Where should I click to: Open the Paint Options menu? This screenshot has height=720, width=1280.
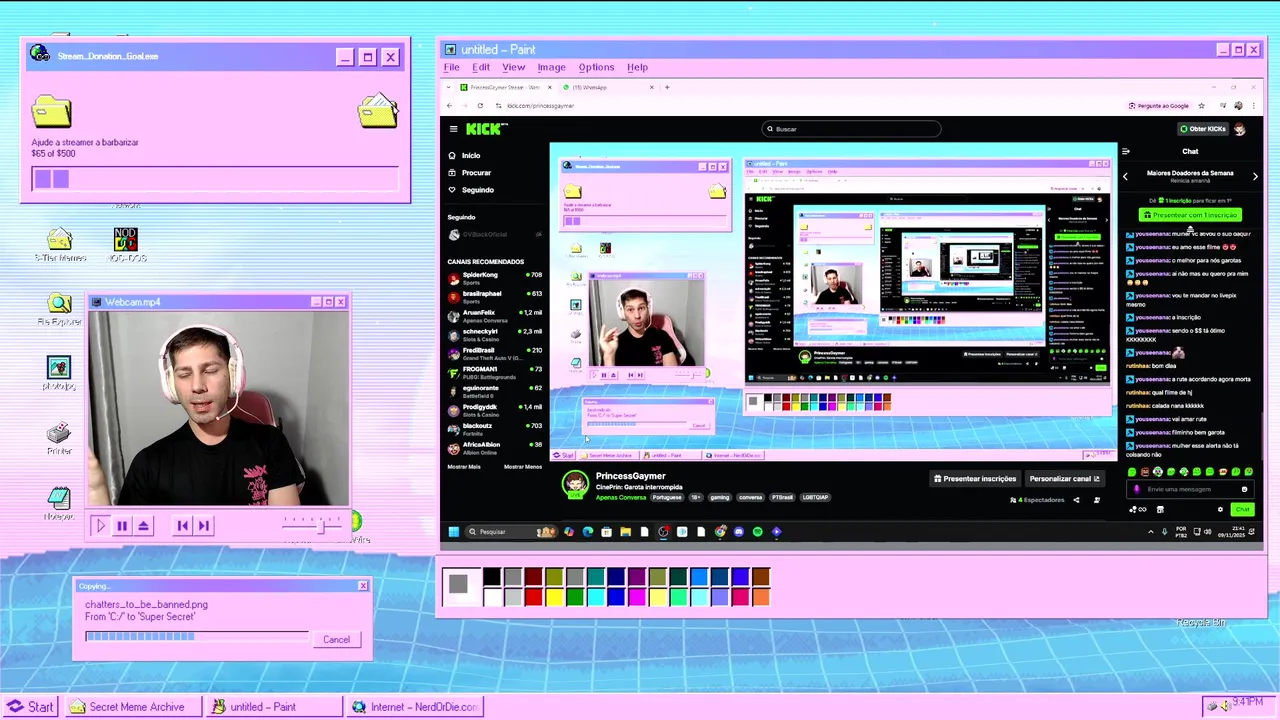click(596, 67)
